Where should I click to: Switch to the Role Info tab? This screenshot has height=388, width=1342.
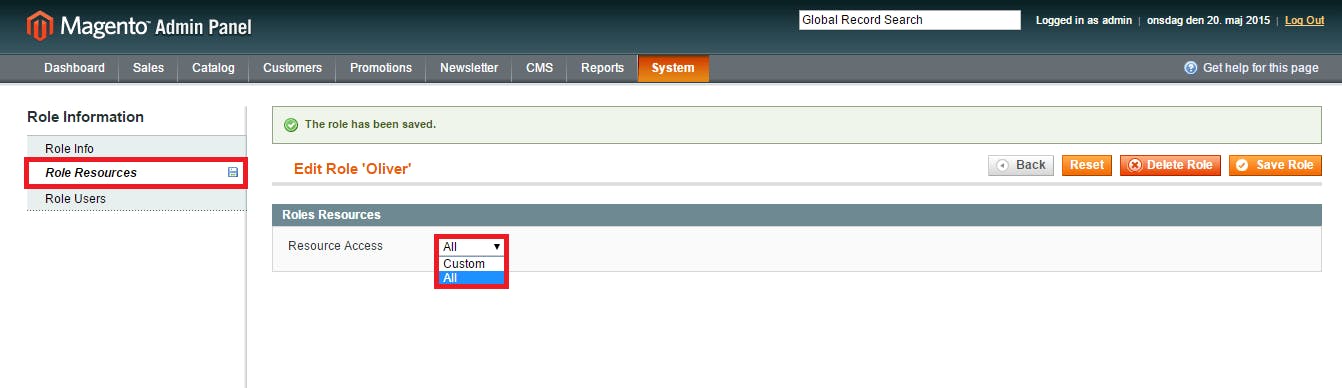(x=136, y=149)
